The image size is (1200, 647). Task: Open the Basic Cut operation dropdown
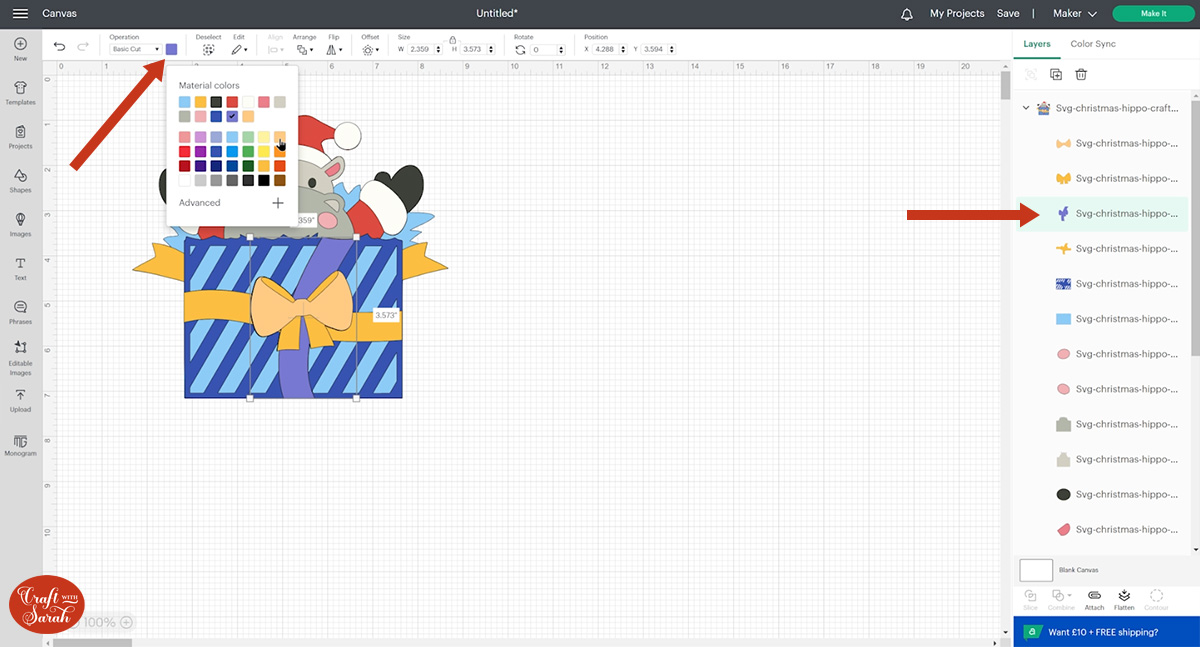[x=135, y=49]
